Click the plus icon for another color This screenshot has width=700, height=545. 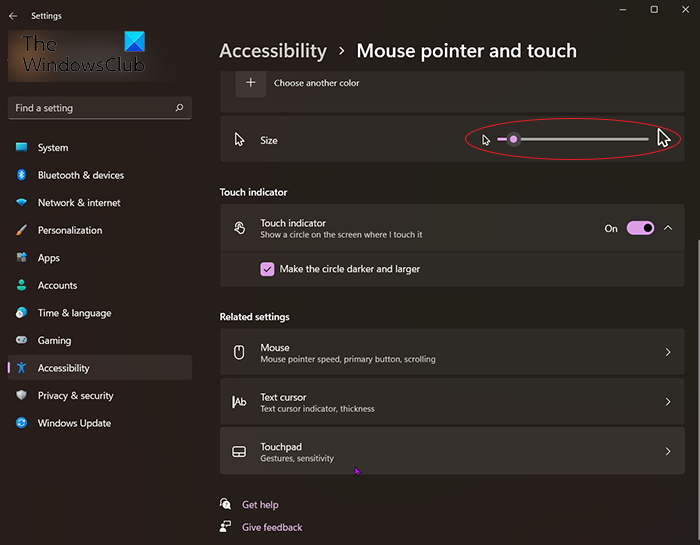pyautogui.click(x=250, y=83)
